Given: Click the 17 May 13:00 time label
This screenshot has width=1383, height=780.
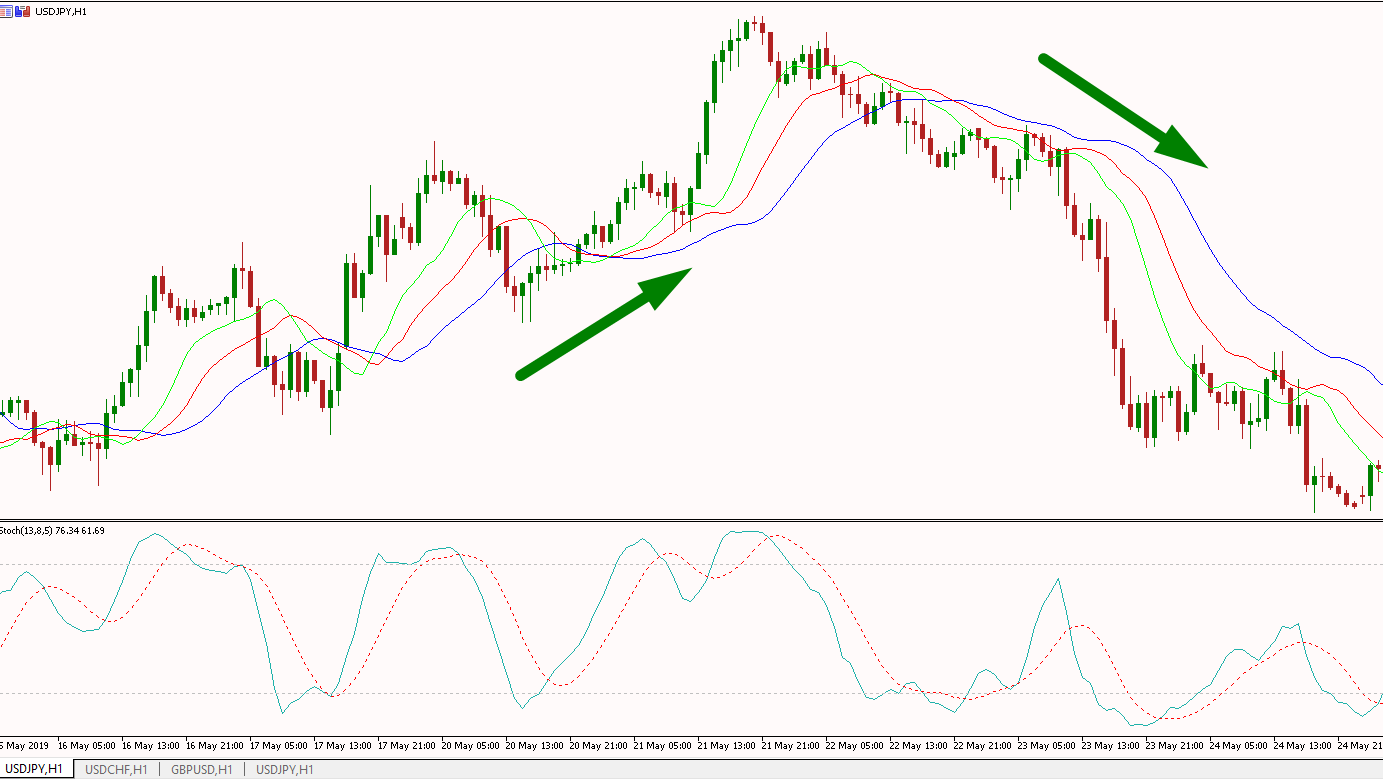Looking at the screenshot, I should pos(343,746).
